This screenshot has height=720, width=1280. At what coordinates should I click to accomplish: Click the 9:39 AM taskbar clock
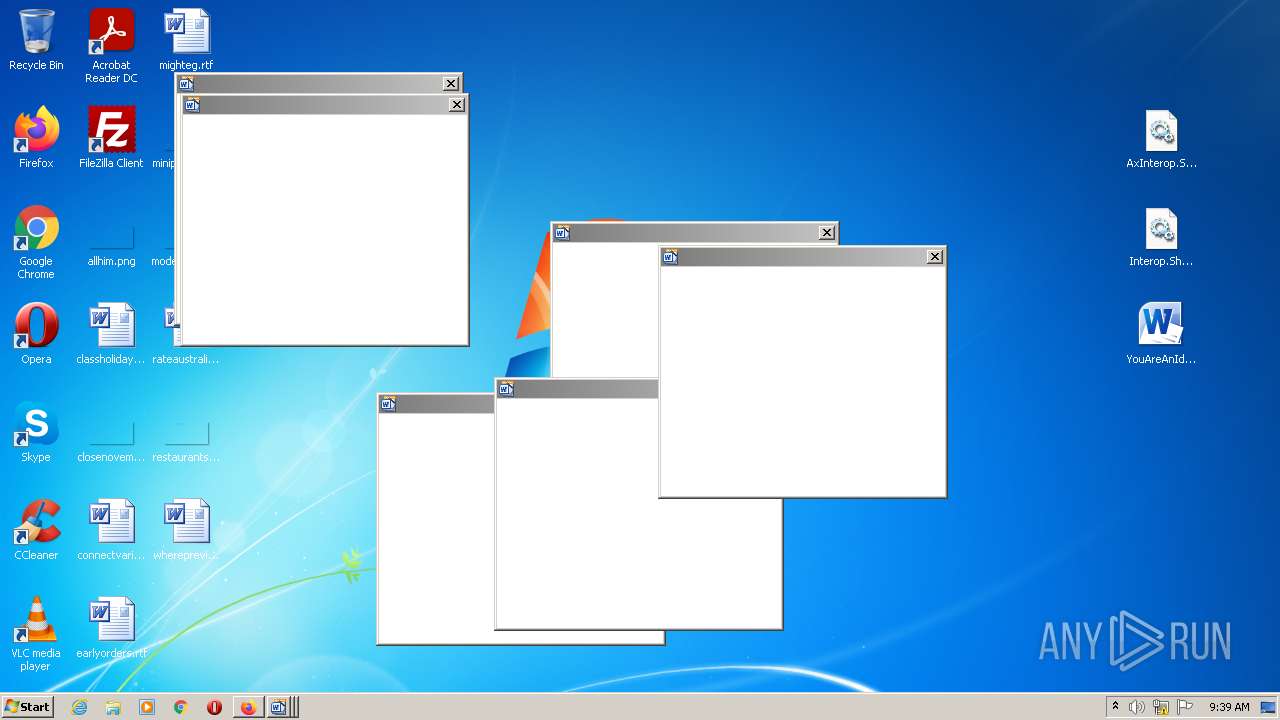pos(1229,707)
